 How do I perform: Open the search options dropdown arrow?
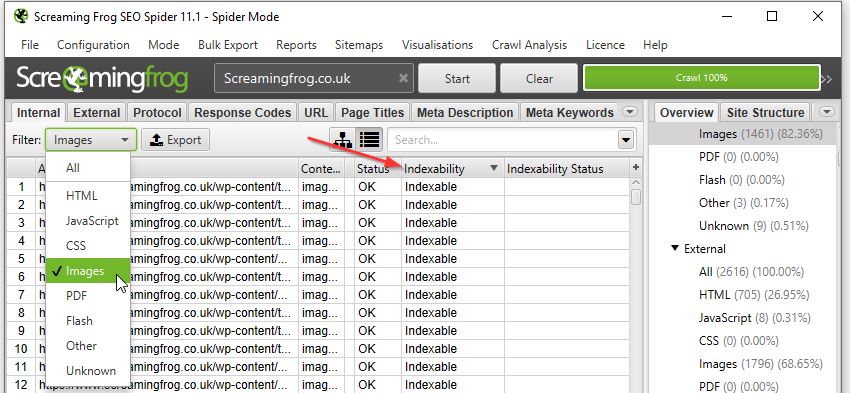pos(626,140)
